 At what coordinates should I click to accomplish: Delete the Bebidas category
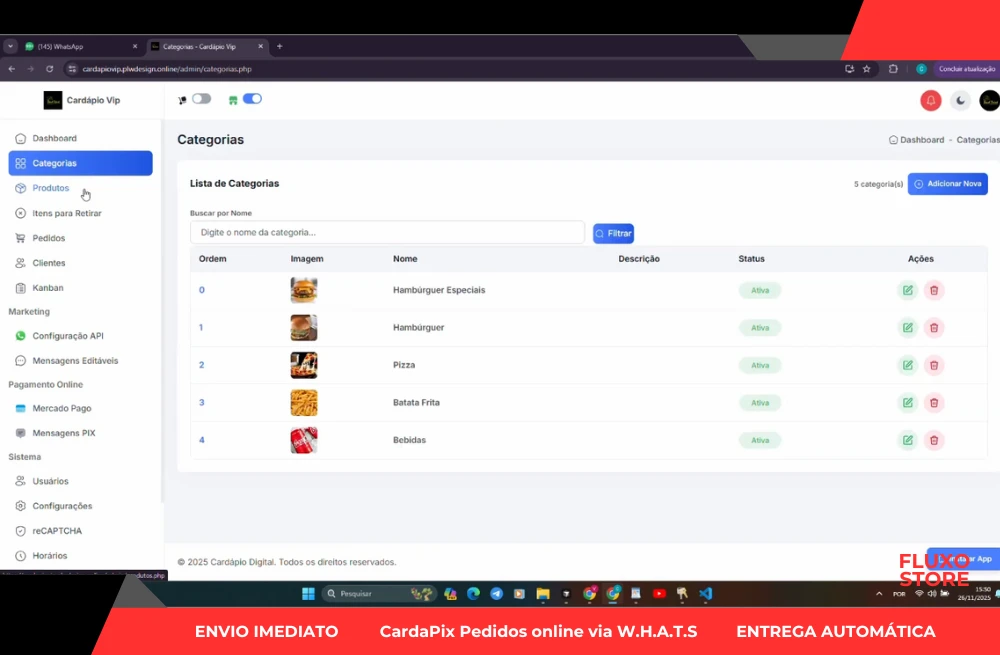pyautogui.click(x=934, y=440)
